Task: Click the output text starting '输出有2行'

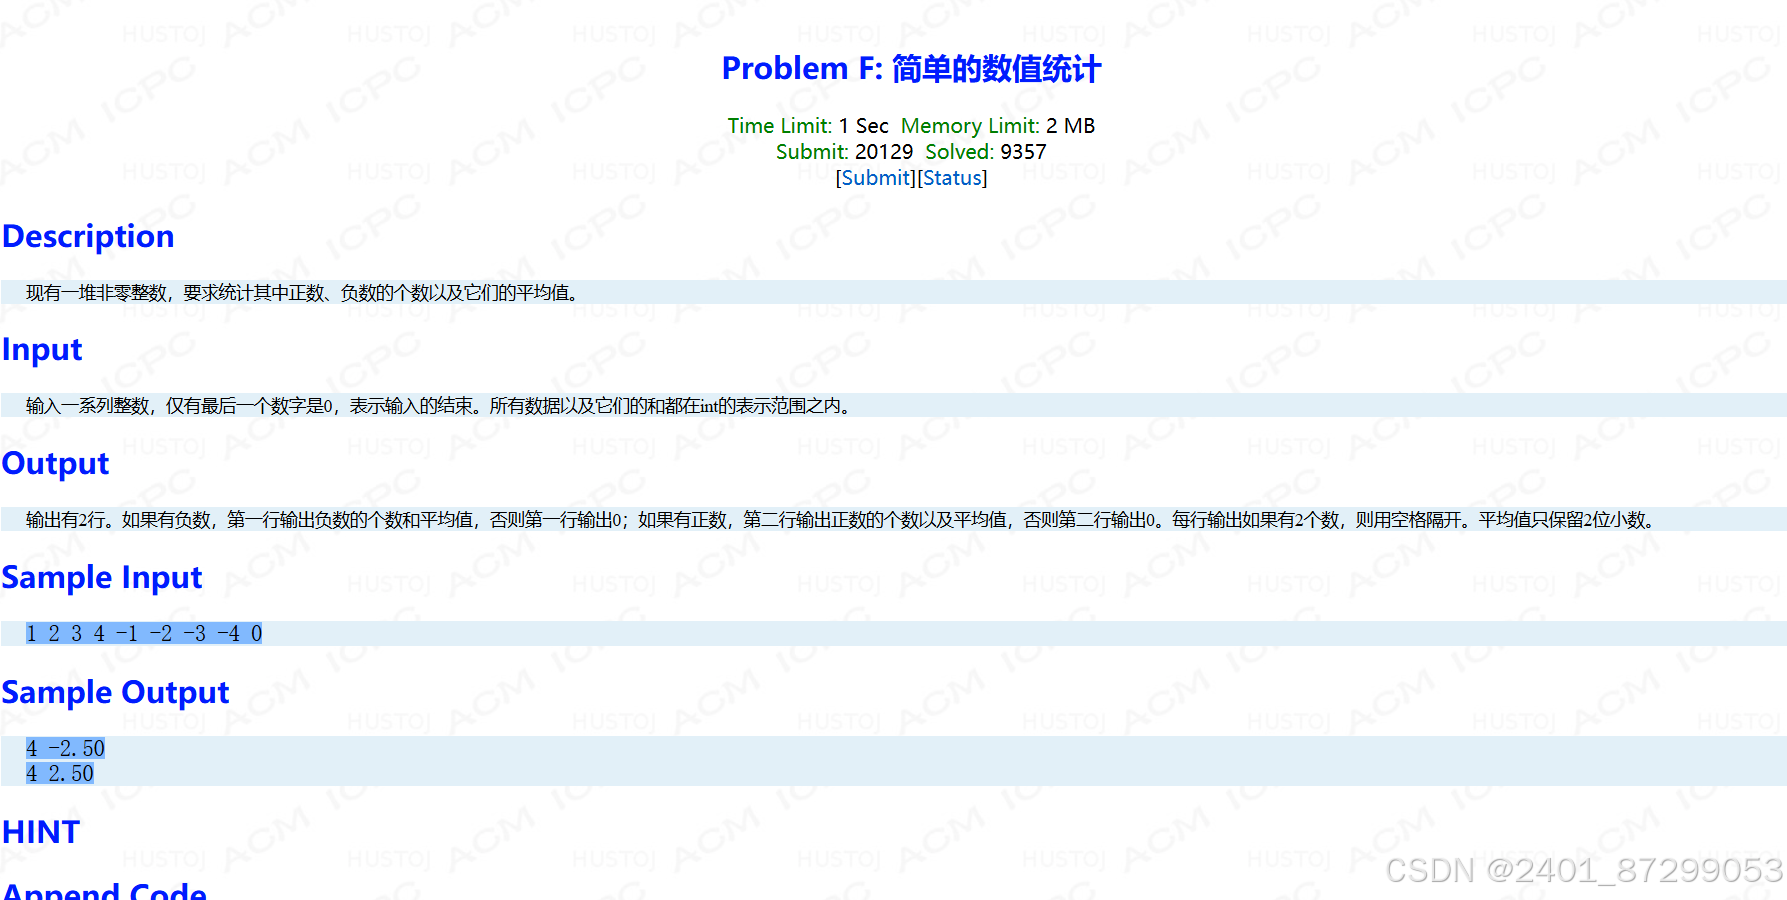Action: tap(841, 520)
